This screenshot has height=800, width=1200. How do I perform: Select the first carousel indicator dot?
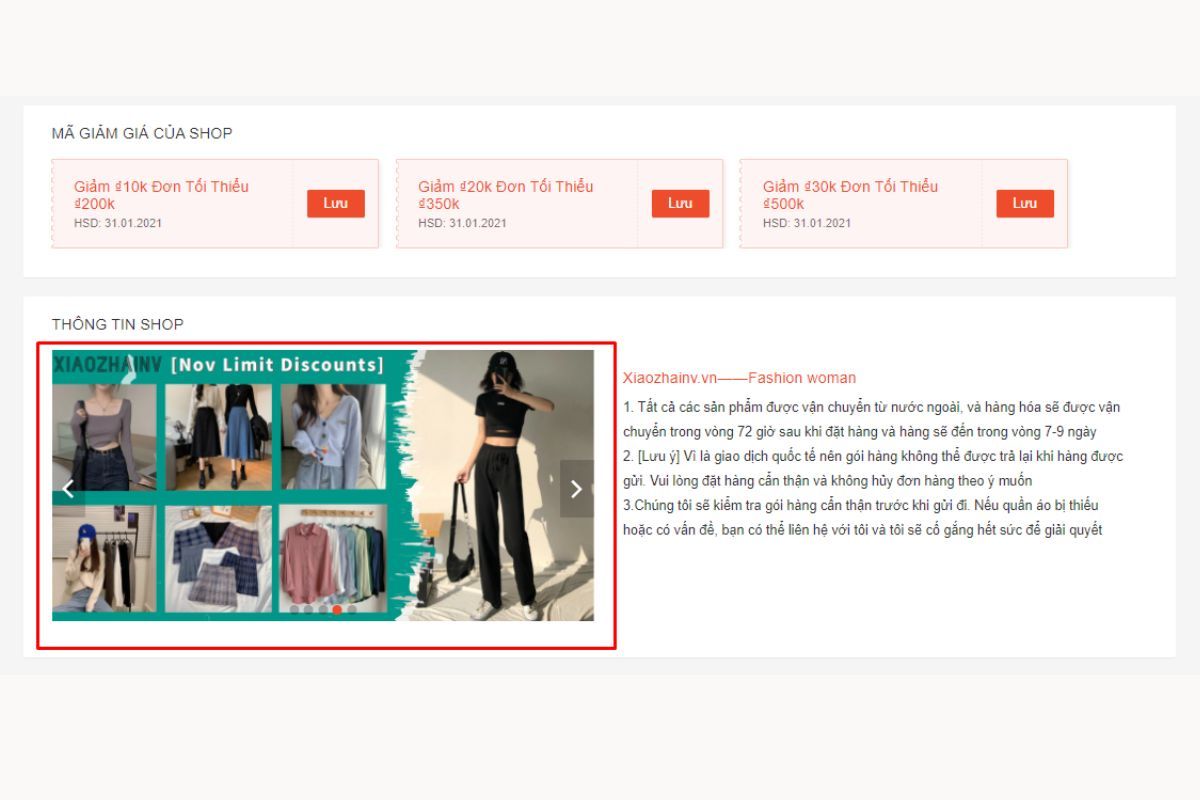294,609
